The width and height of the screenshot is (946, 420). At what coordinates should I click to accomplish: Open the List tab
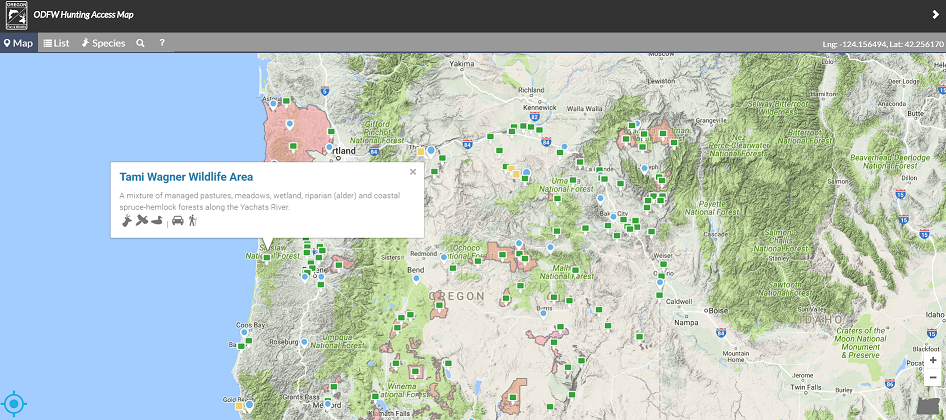click(57, 43)
